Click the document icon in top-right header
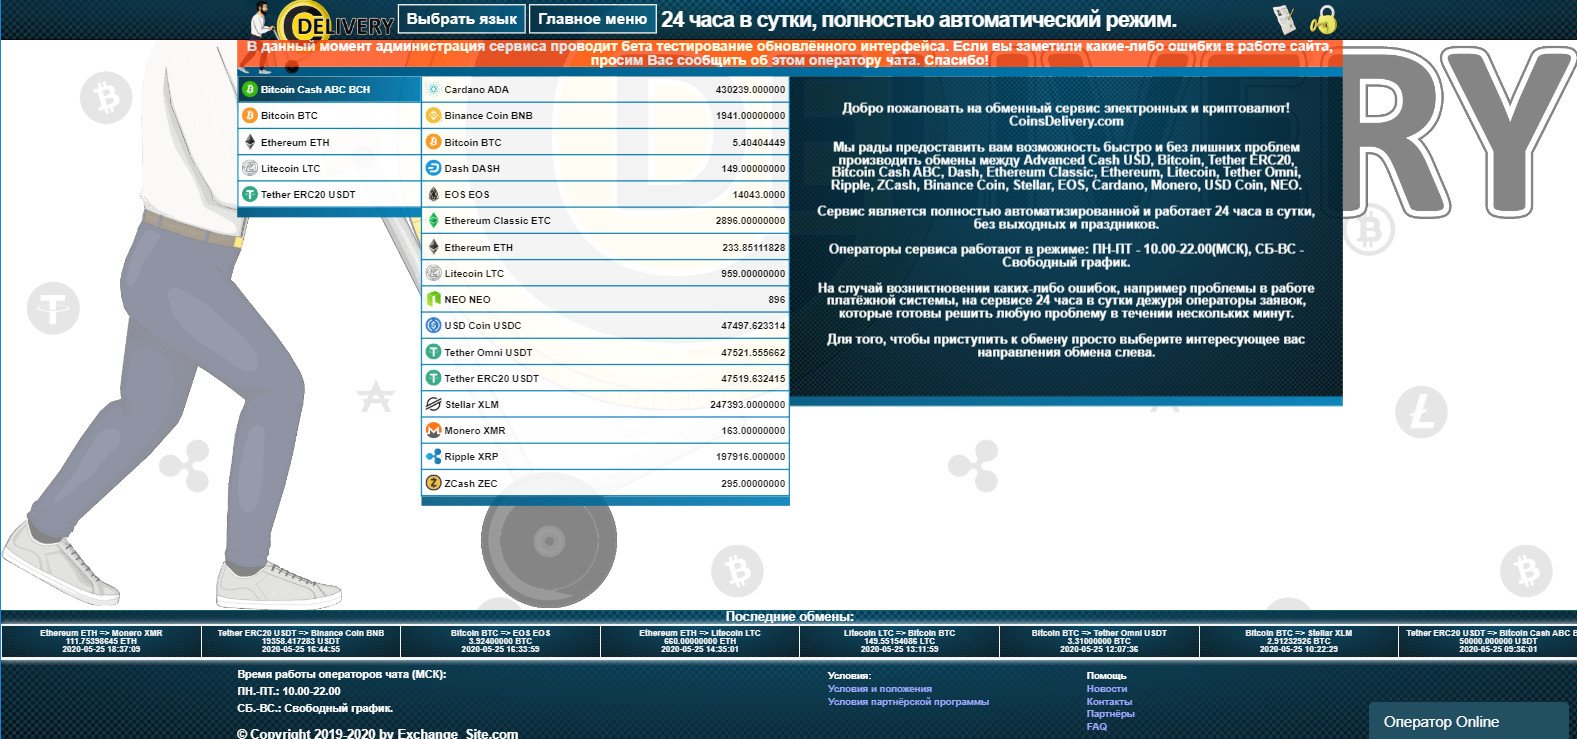1577x739 pixels. [x=1284, y=19]
